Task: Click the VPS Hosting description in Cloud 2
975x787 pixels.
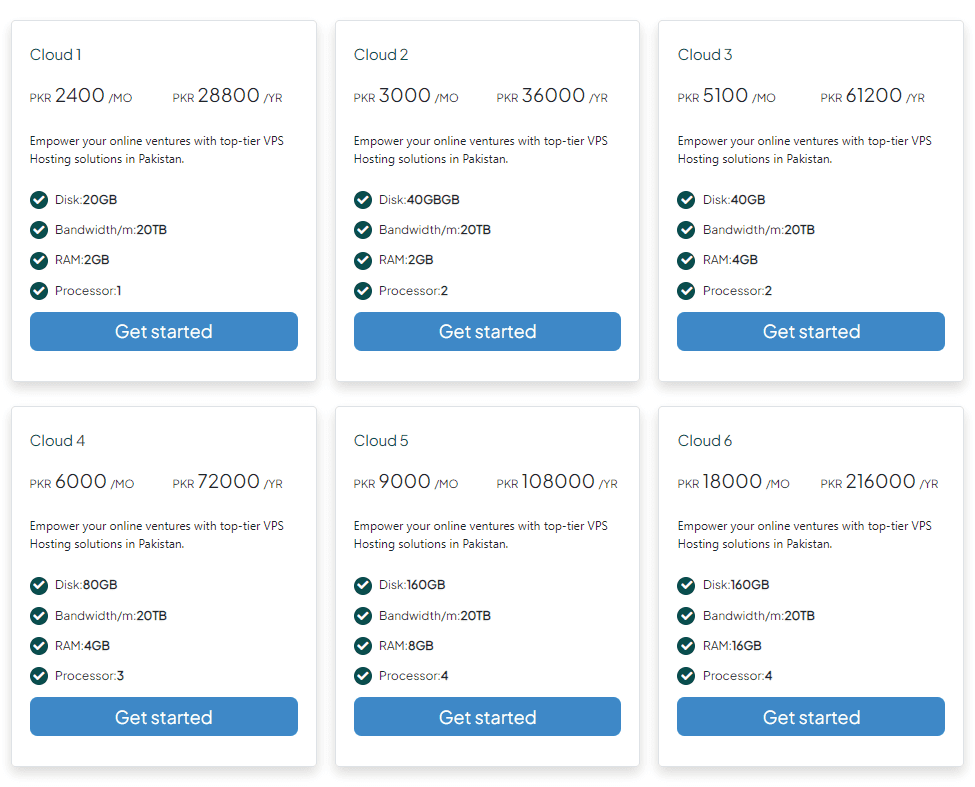Action: tap(481, 149)
